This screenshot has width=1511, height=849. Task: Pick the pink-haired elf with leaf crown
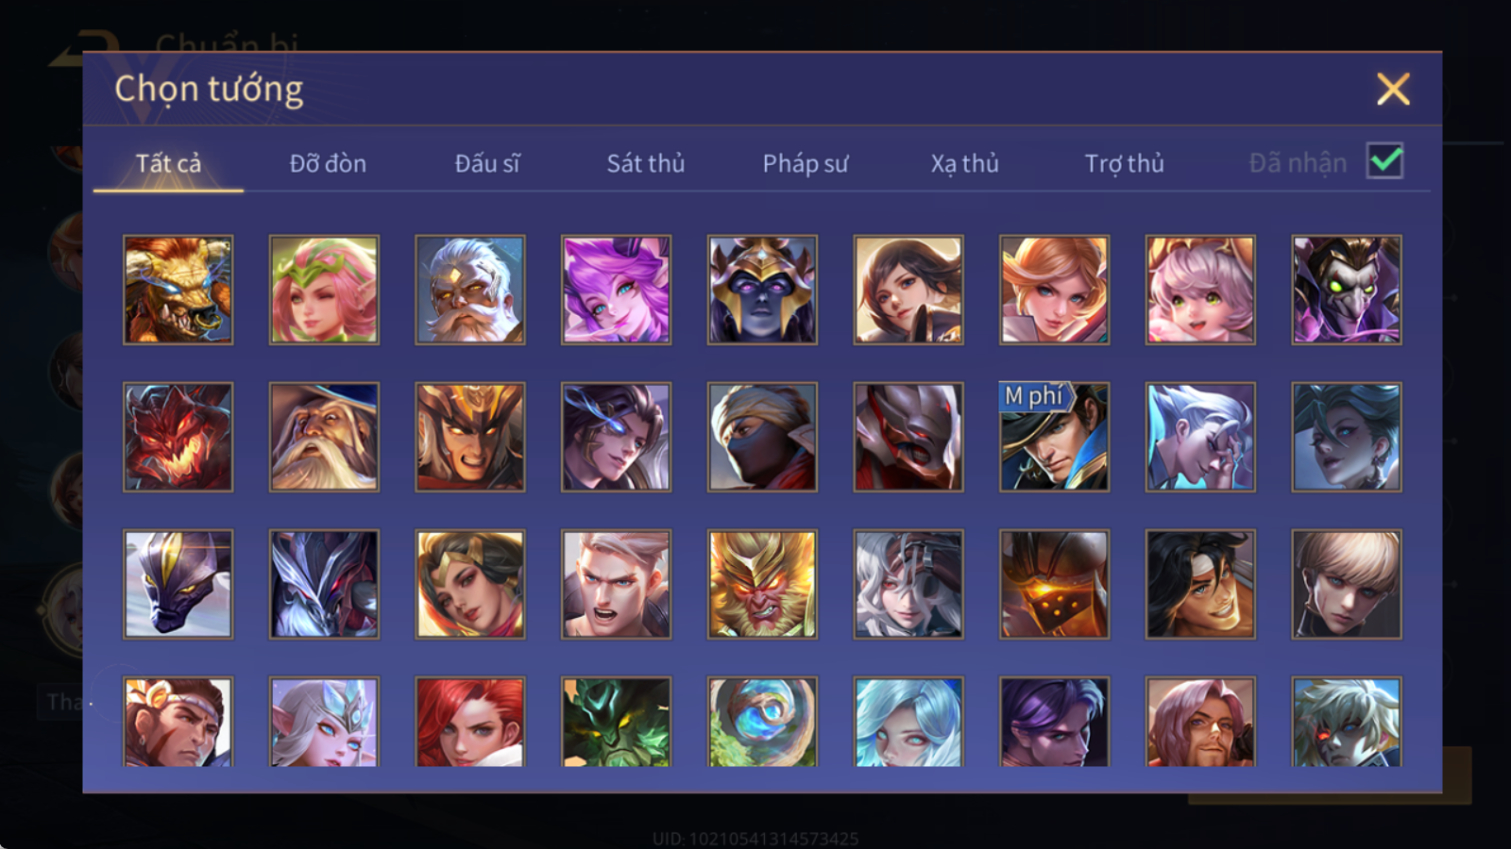(324, 290)
